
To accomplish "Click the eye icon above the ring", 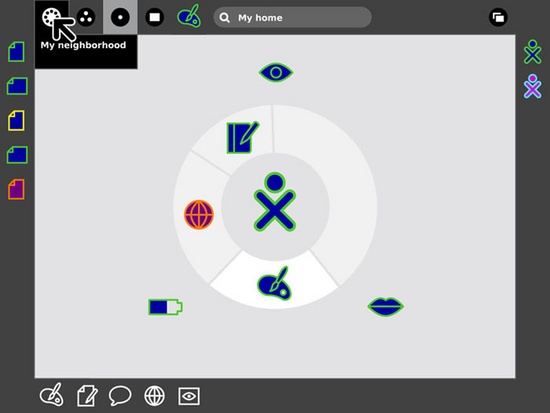I will tap(276, 72).
